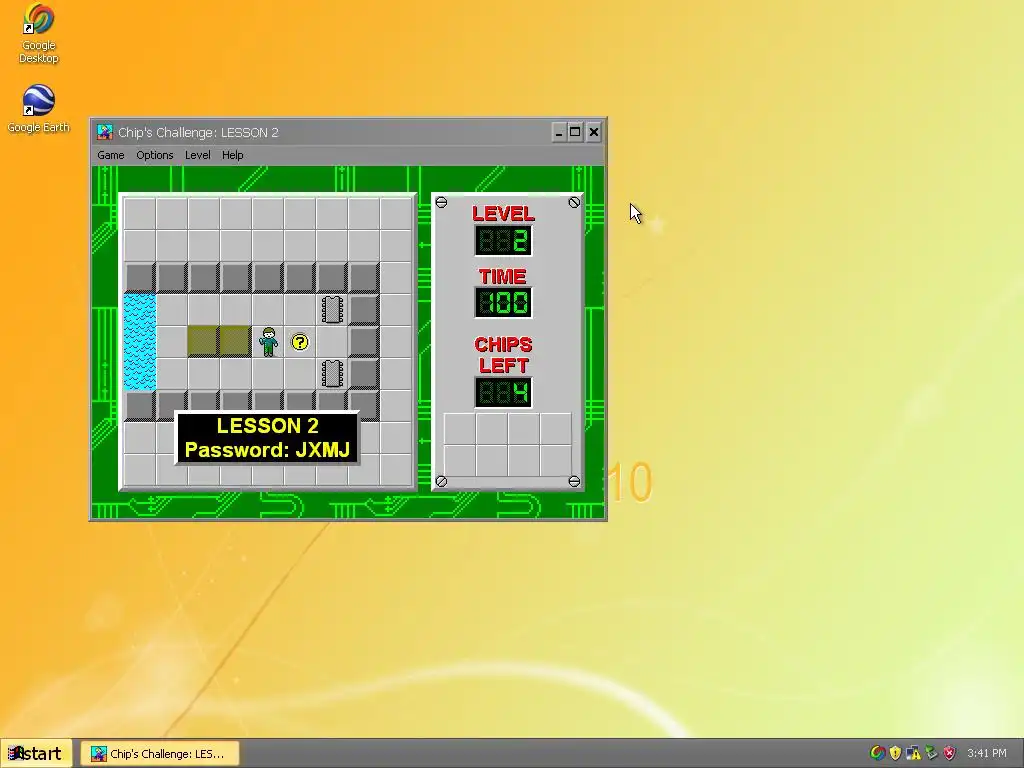1024x768 pixels.
Task: Click the yellow question mark hint tile
Action: [300, 342]
